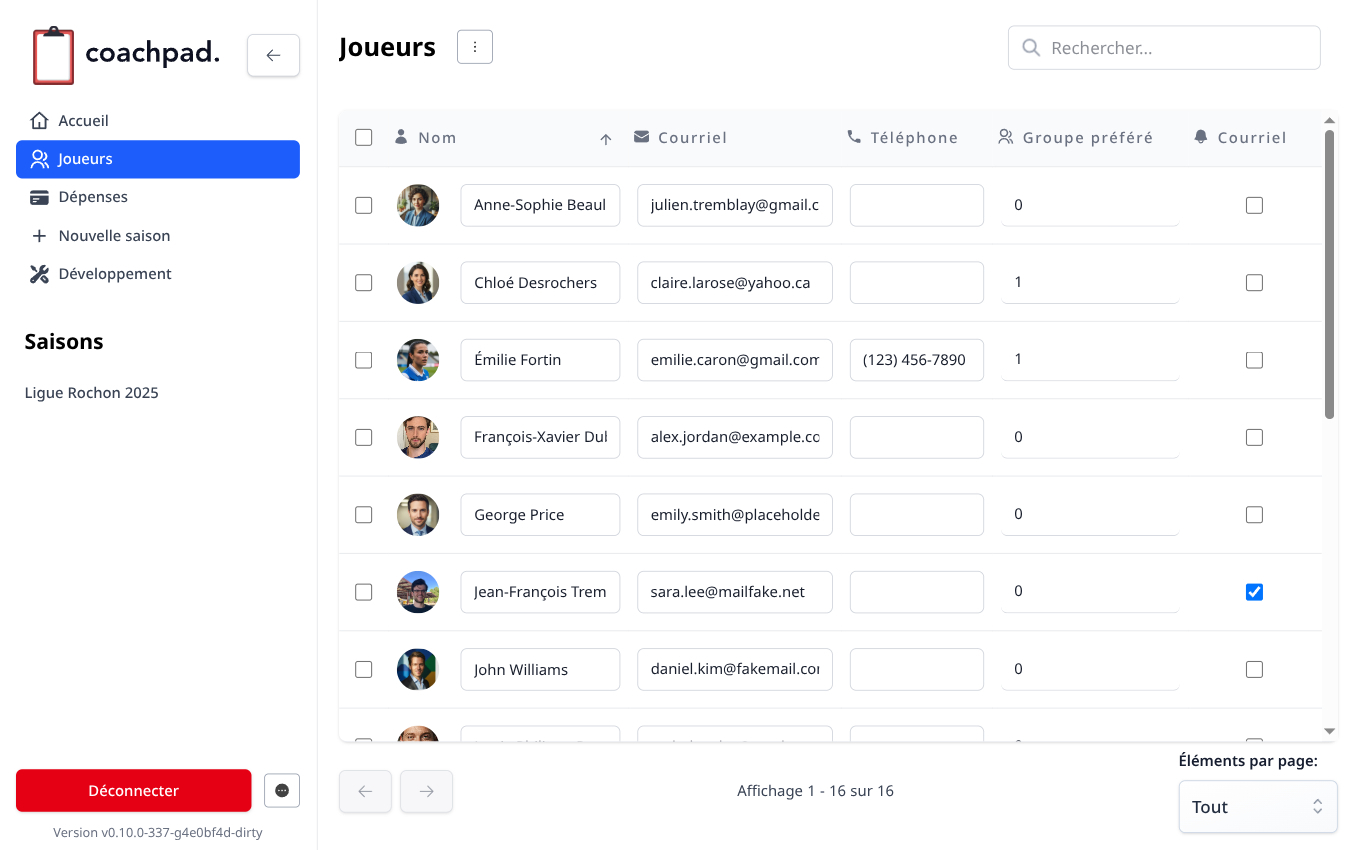Click the Joueurs people icon in sidebar
The width and height of the screenshot is (1355, 850).
40,158
